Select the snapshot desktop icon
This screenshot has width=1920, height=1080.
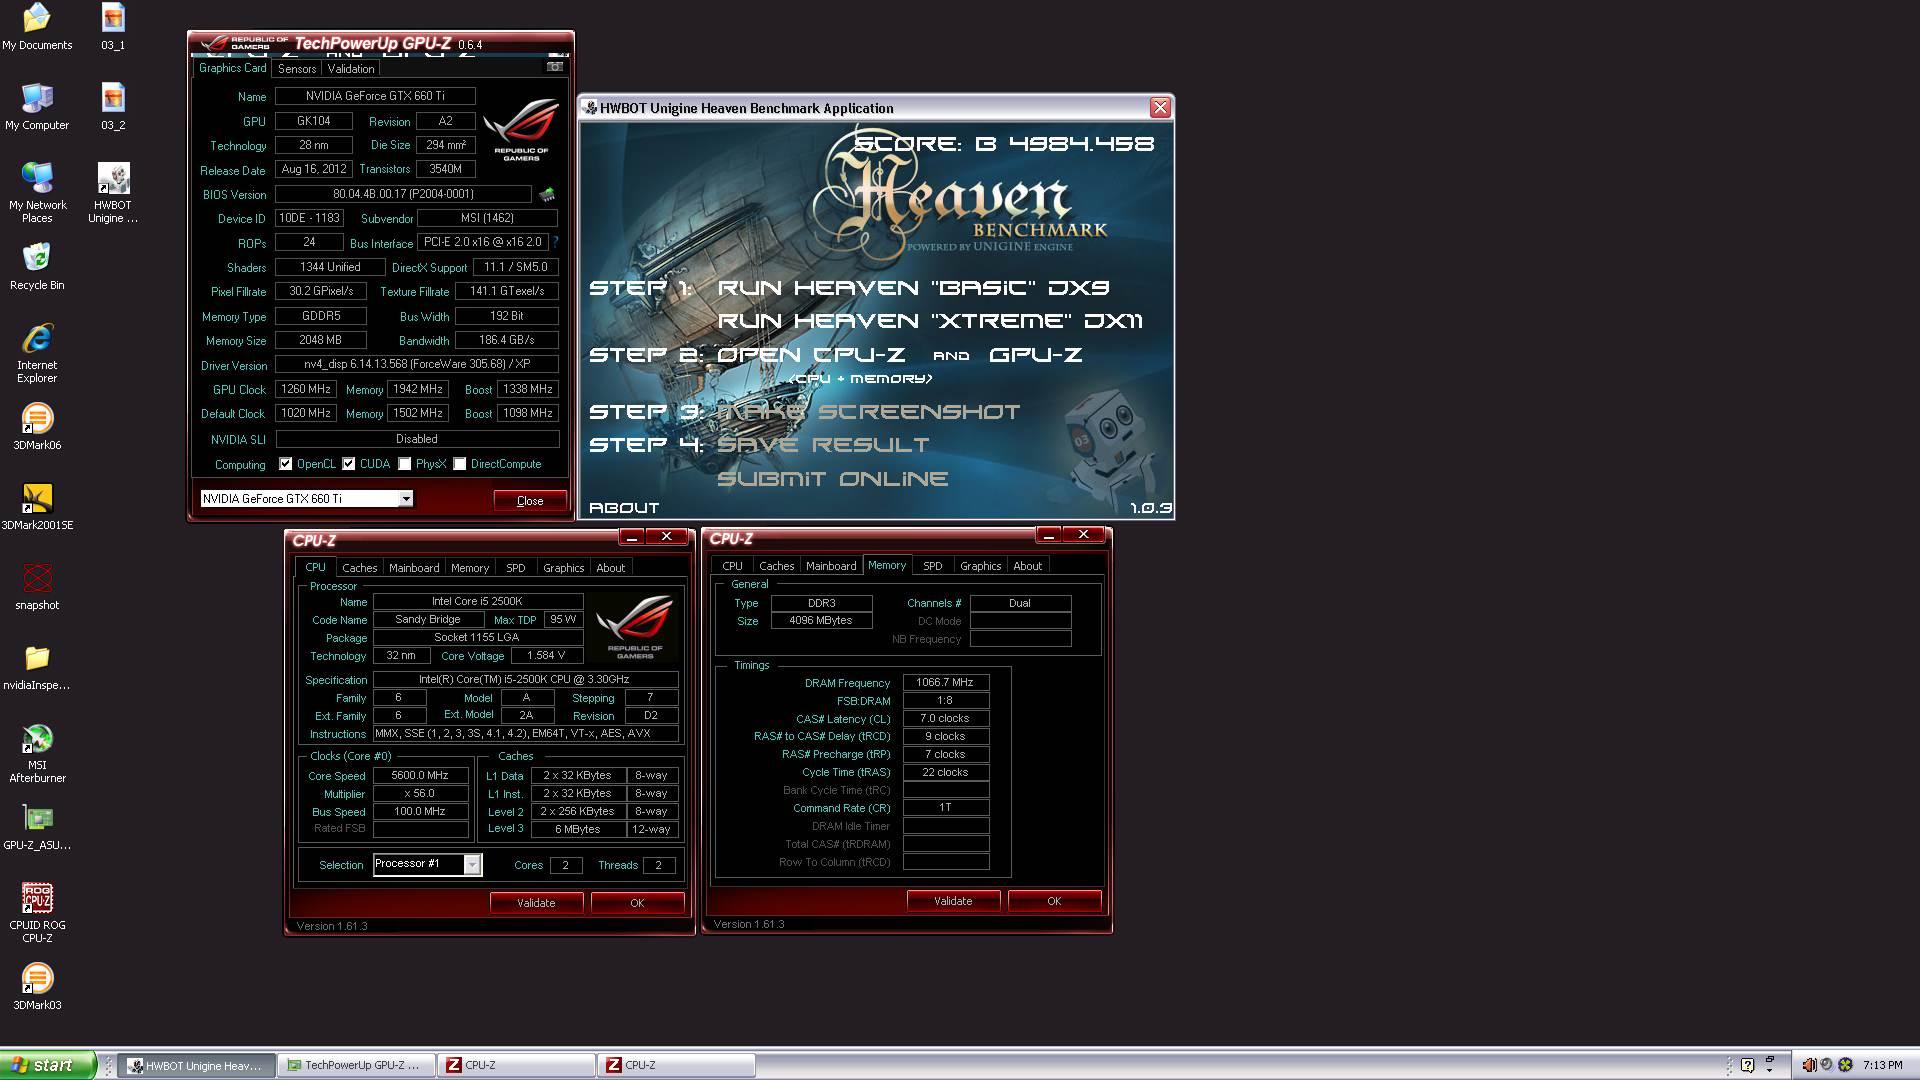click(x=37, y=586)
